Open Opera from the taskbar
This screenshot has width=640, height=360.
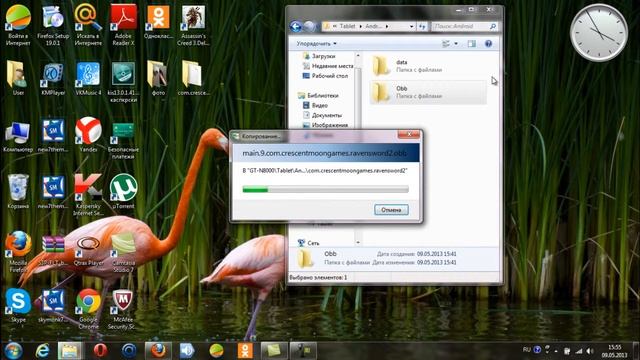(x=100, y=351)
